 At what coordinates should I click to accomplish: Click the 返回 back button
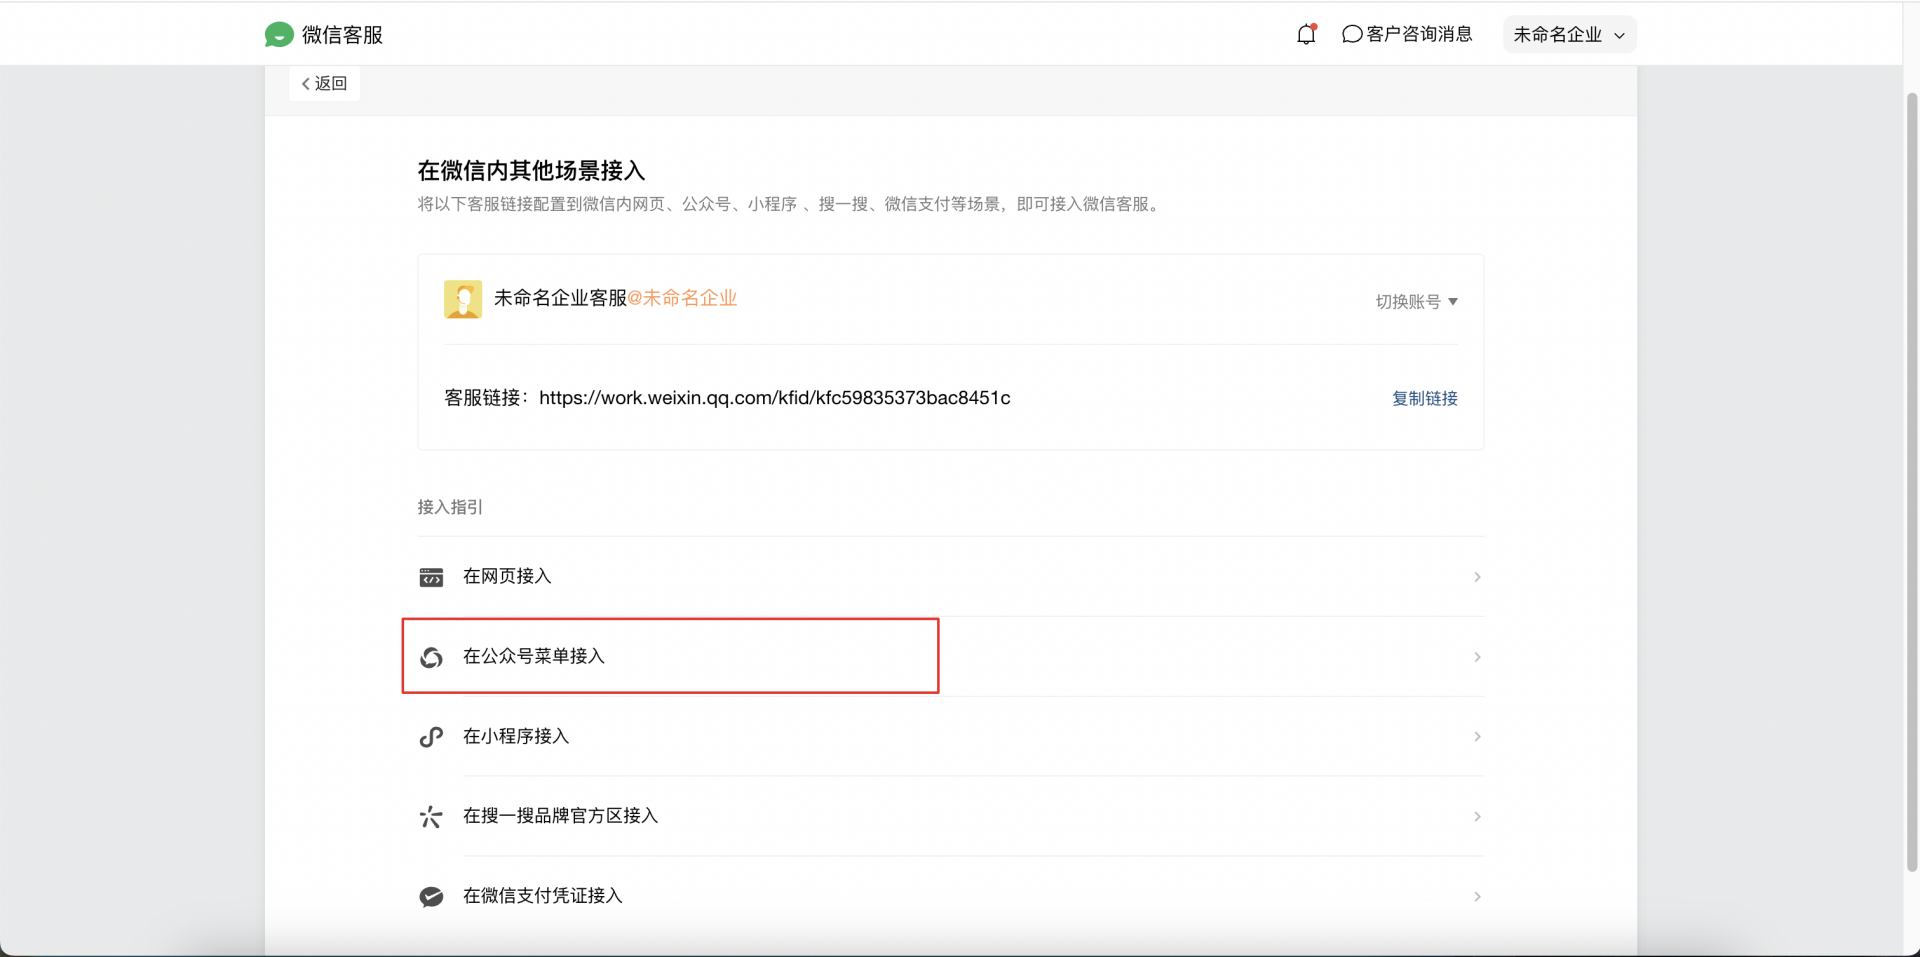click(x=323, y=83)
